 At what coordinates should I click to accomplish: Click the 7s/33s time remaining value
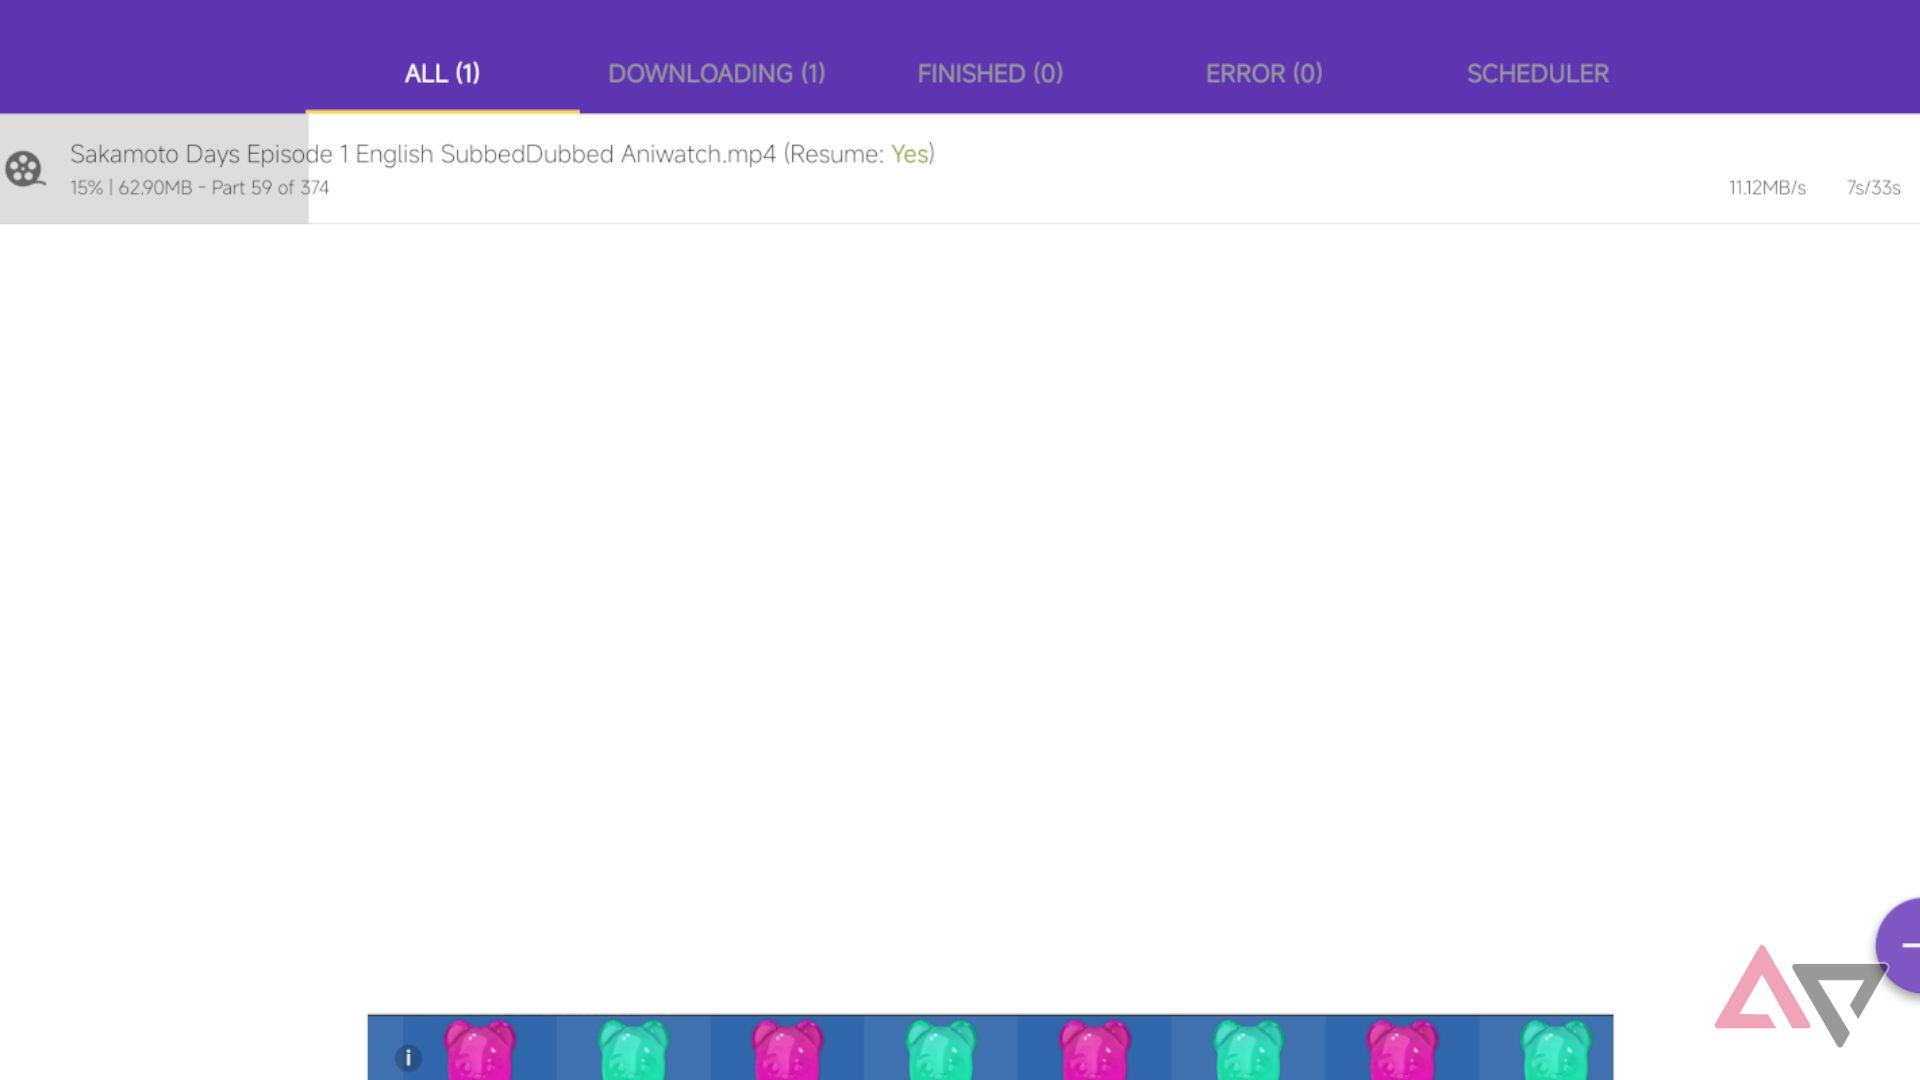[x=1873, y=188]
